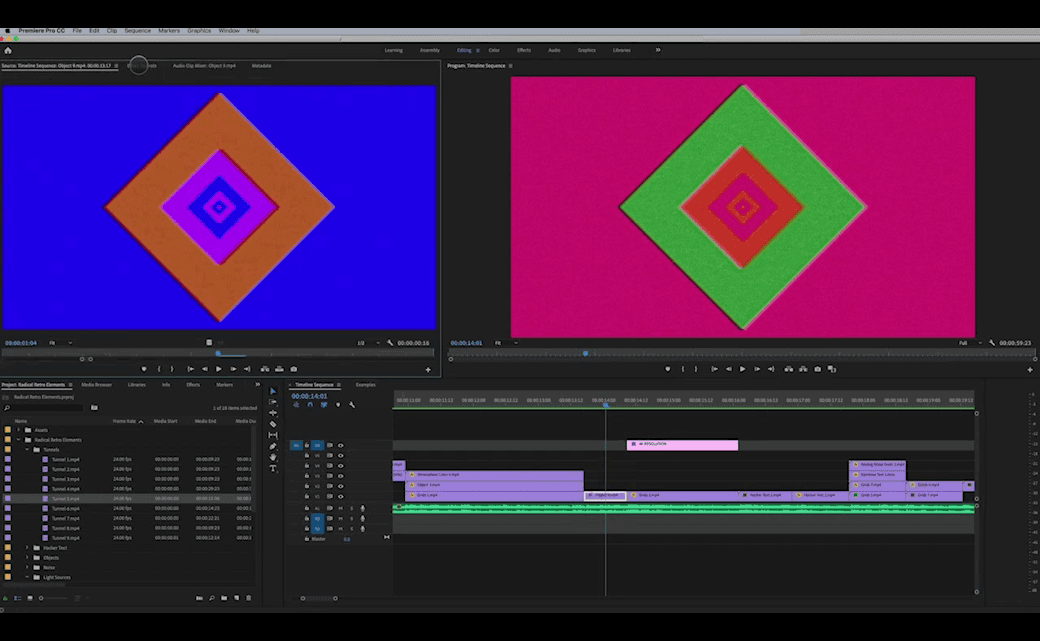Screen dimensions: 1040x641
Task: Open Source playback resolution 1/2 dropdown
Action: coord(369,343)
